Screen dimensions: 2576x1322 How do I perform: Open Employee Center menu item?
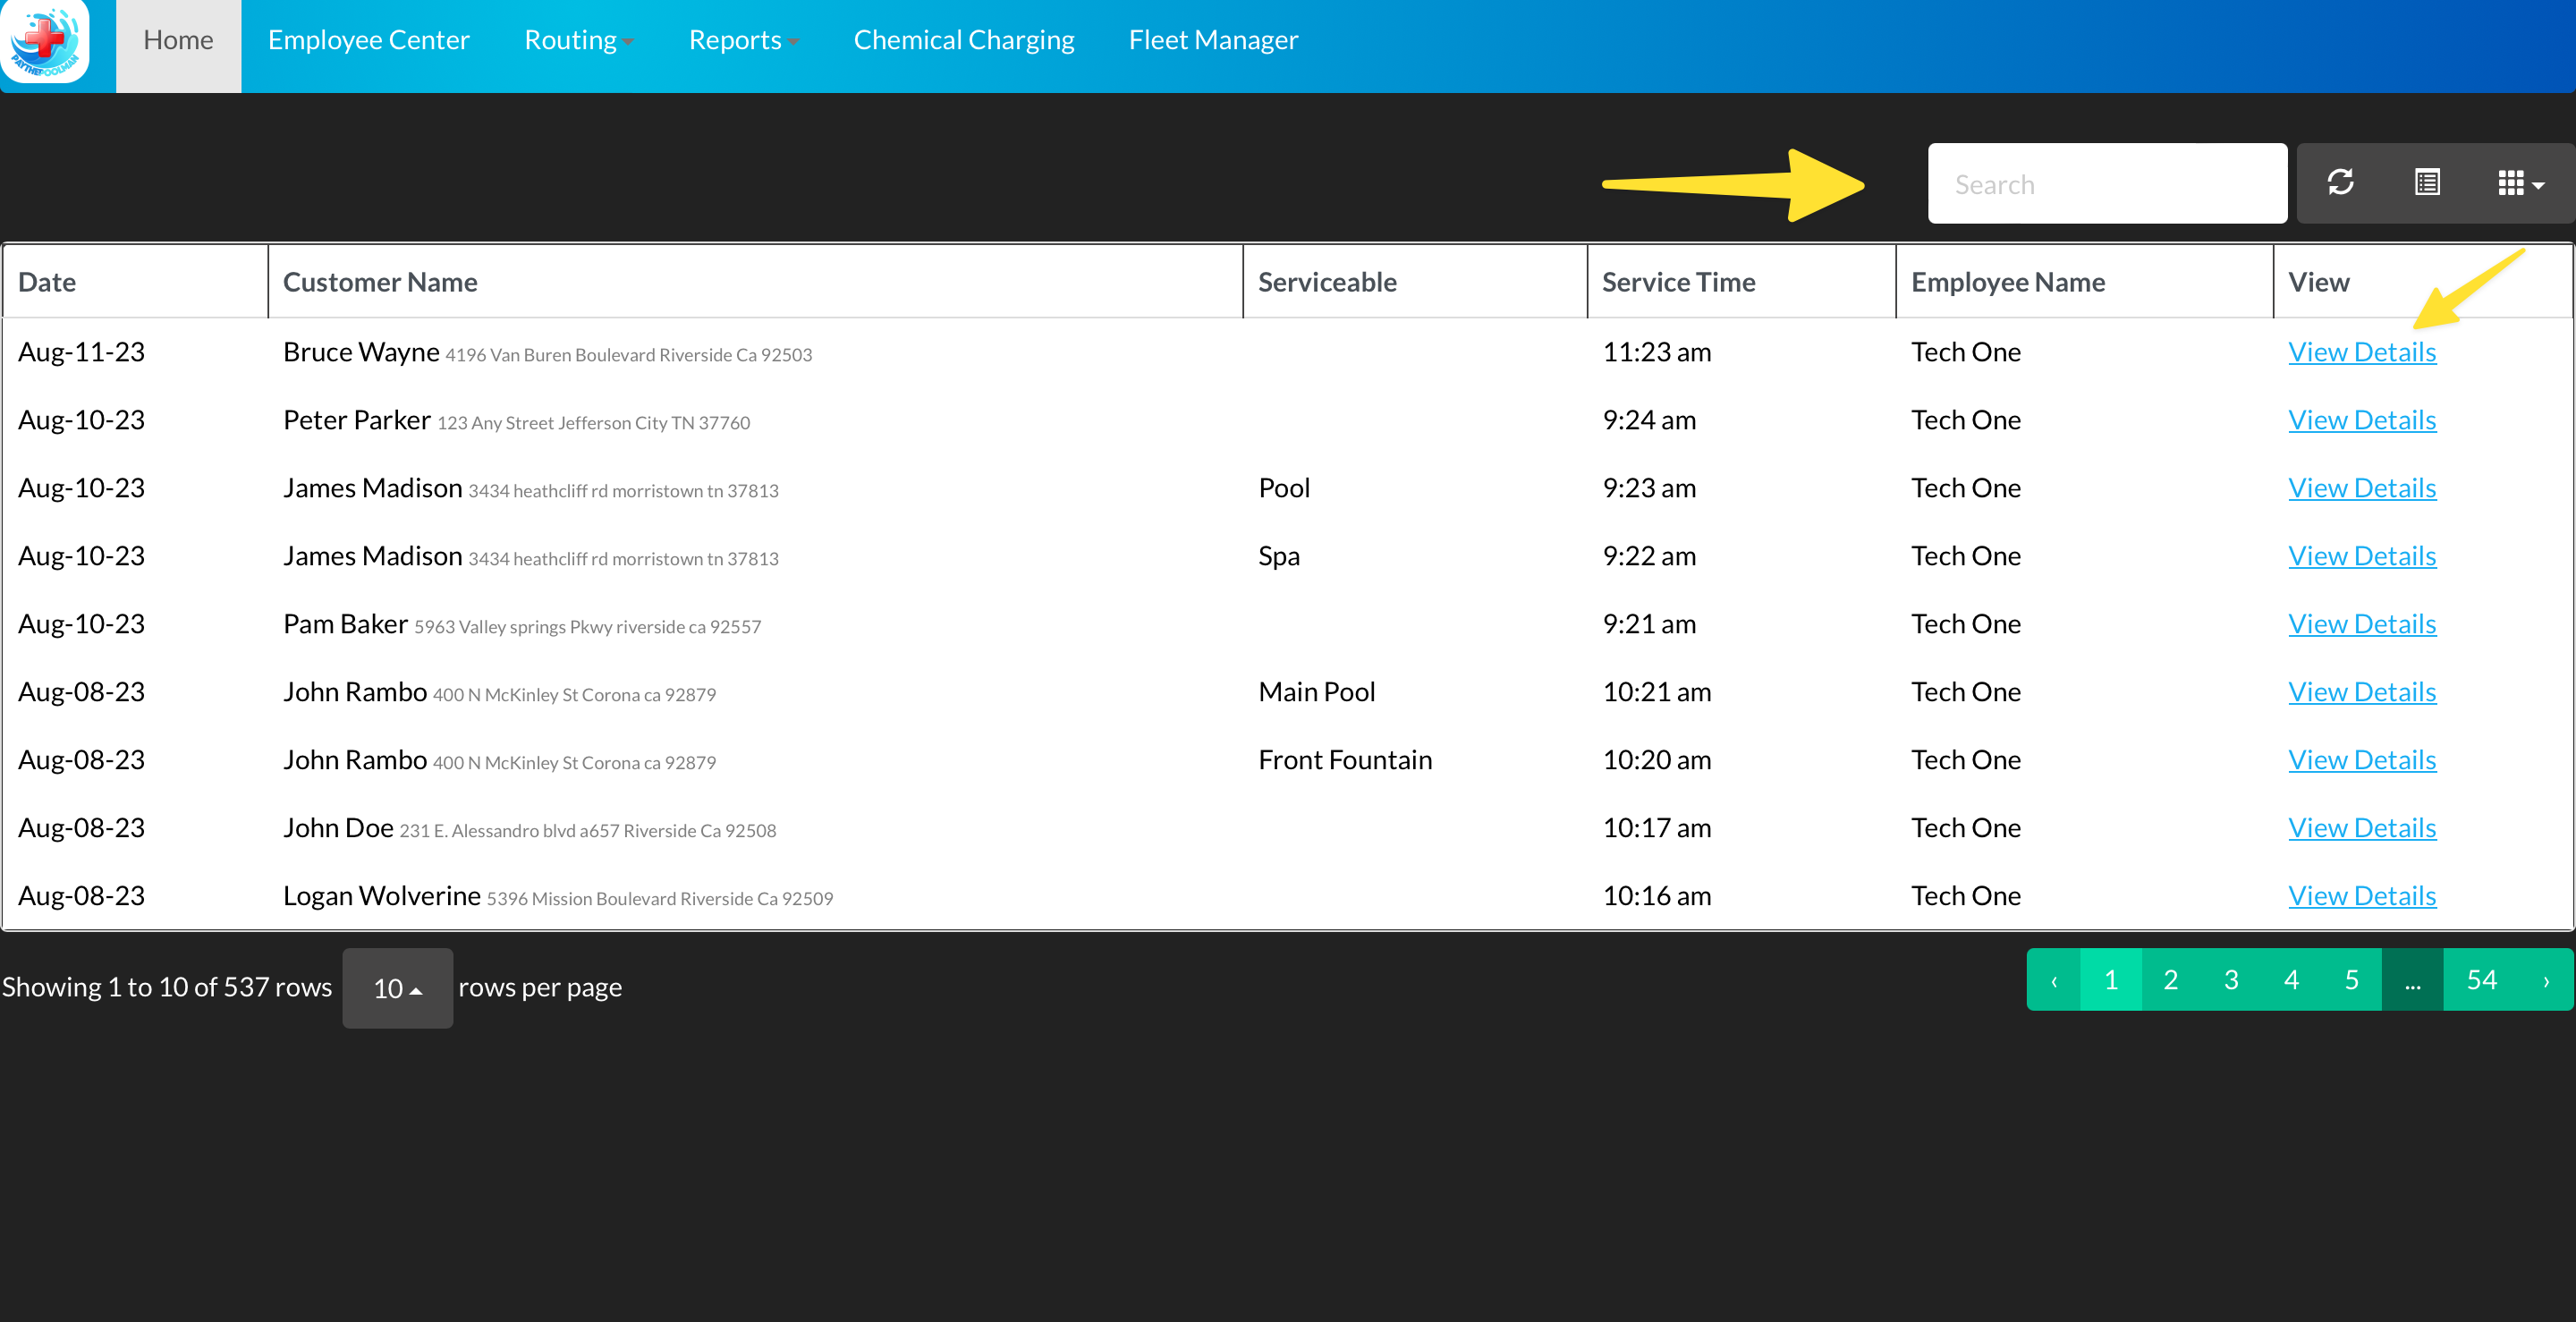368,40
